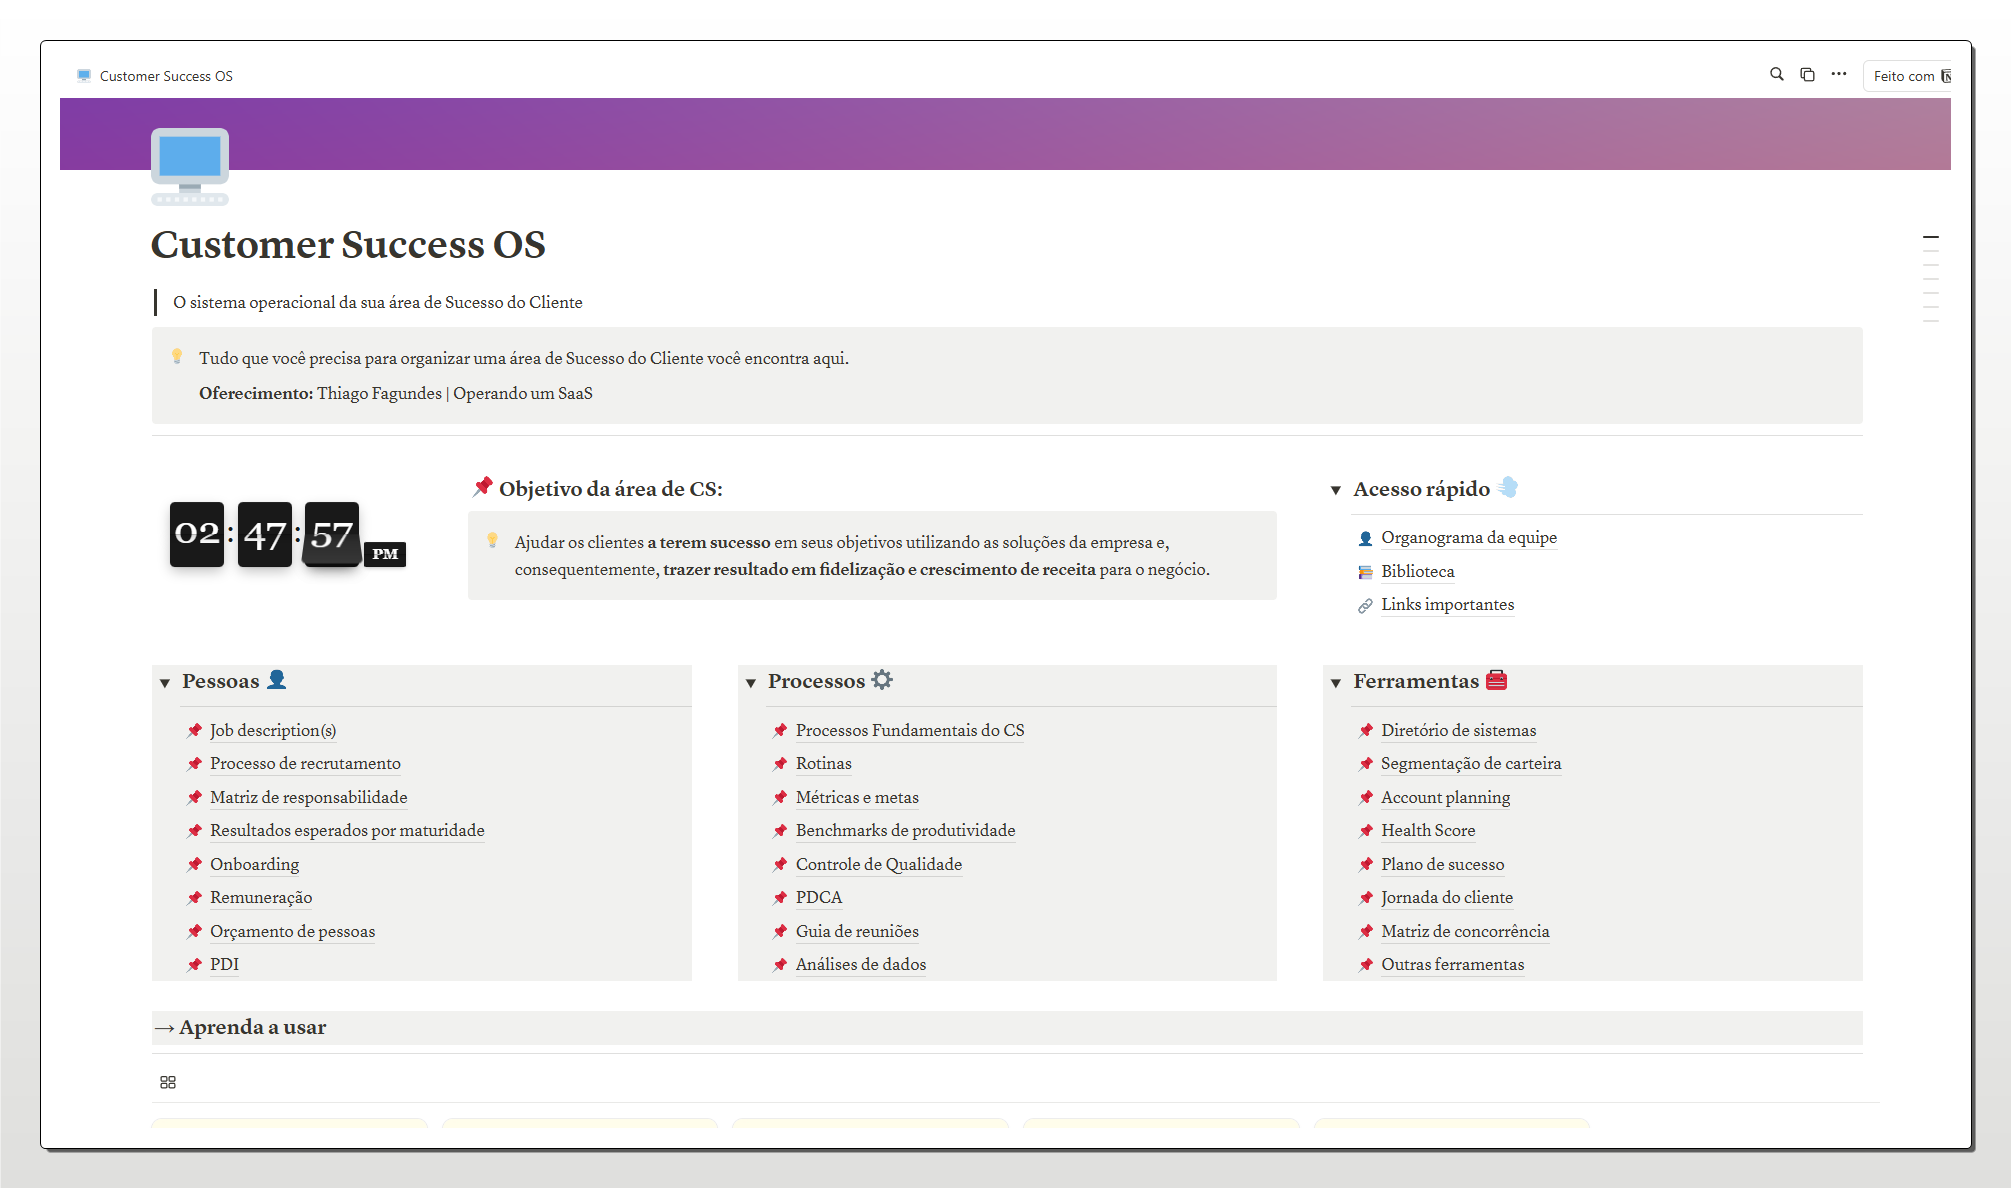Click the computer page icon above the title
2011x1188 pixels.
pyautogui.click(x=189, y=163)
